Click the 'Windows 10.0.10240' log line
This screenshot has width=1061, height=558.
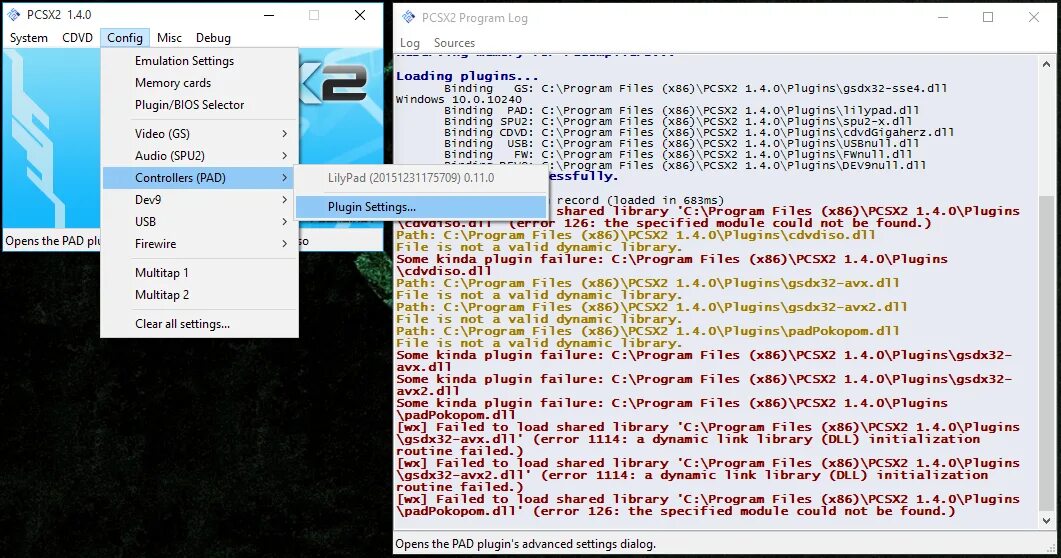coord(459,99)
